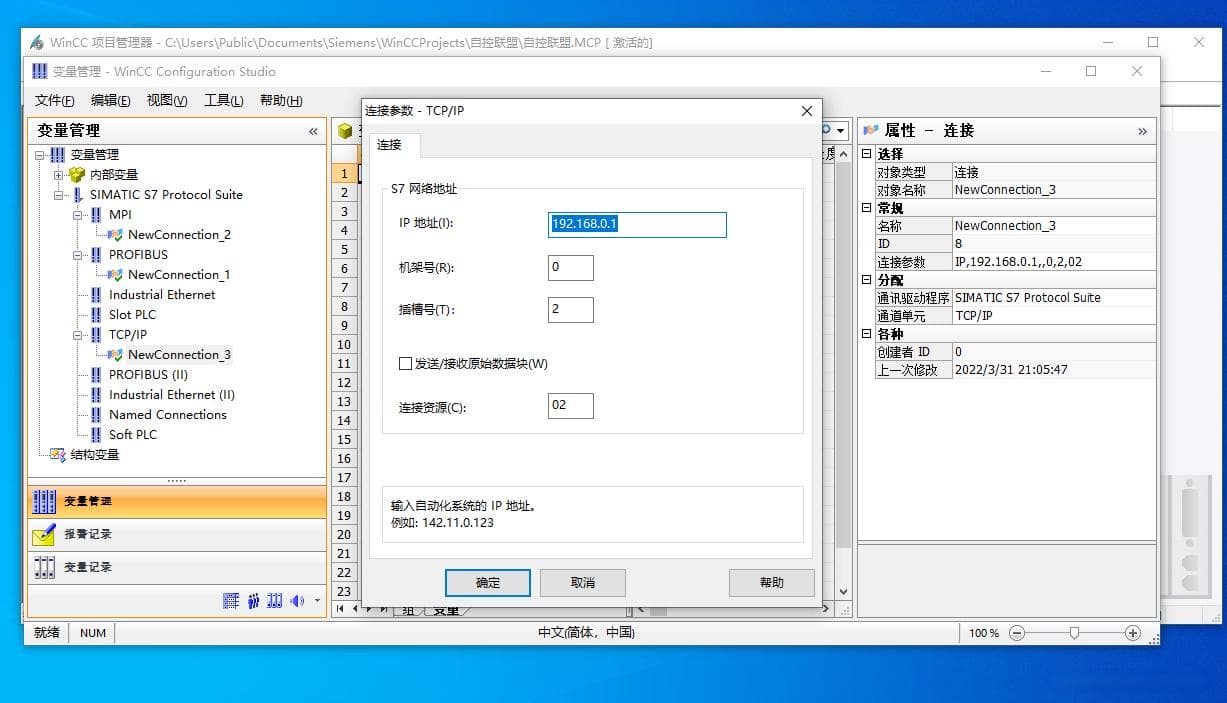
Task: Click row header 10 in data grid
Action: pos(344,344)
